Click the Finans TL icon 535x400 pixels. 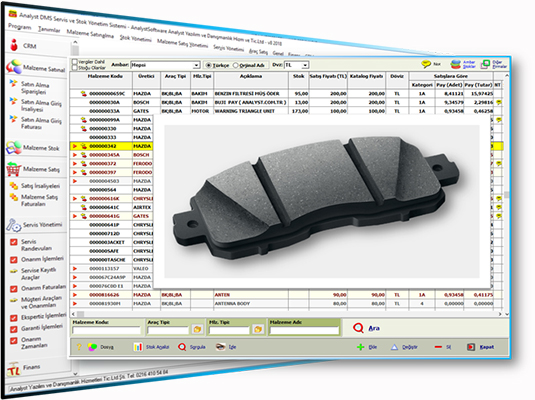[x=13, y=369]
